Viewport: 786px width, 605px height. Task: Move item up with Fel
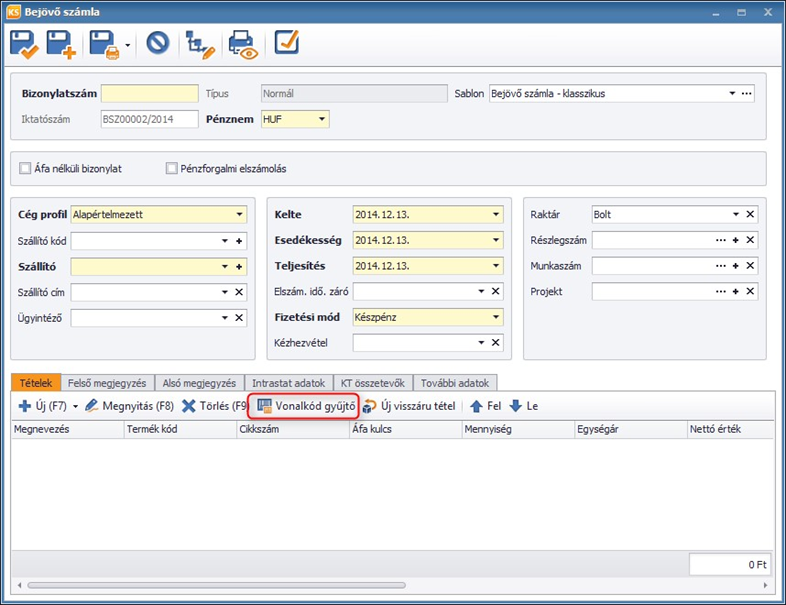click(485, 406)
